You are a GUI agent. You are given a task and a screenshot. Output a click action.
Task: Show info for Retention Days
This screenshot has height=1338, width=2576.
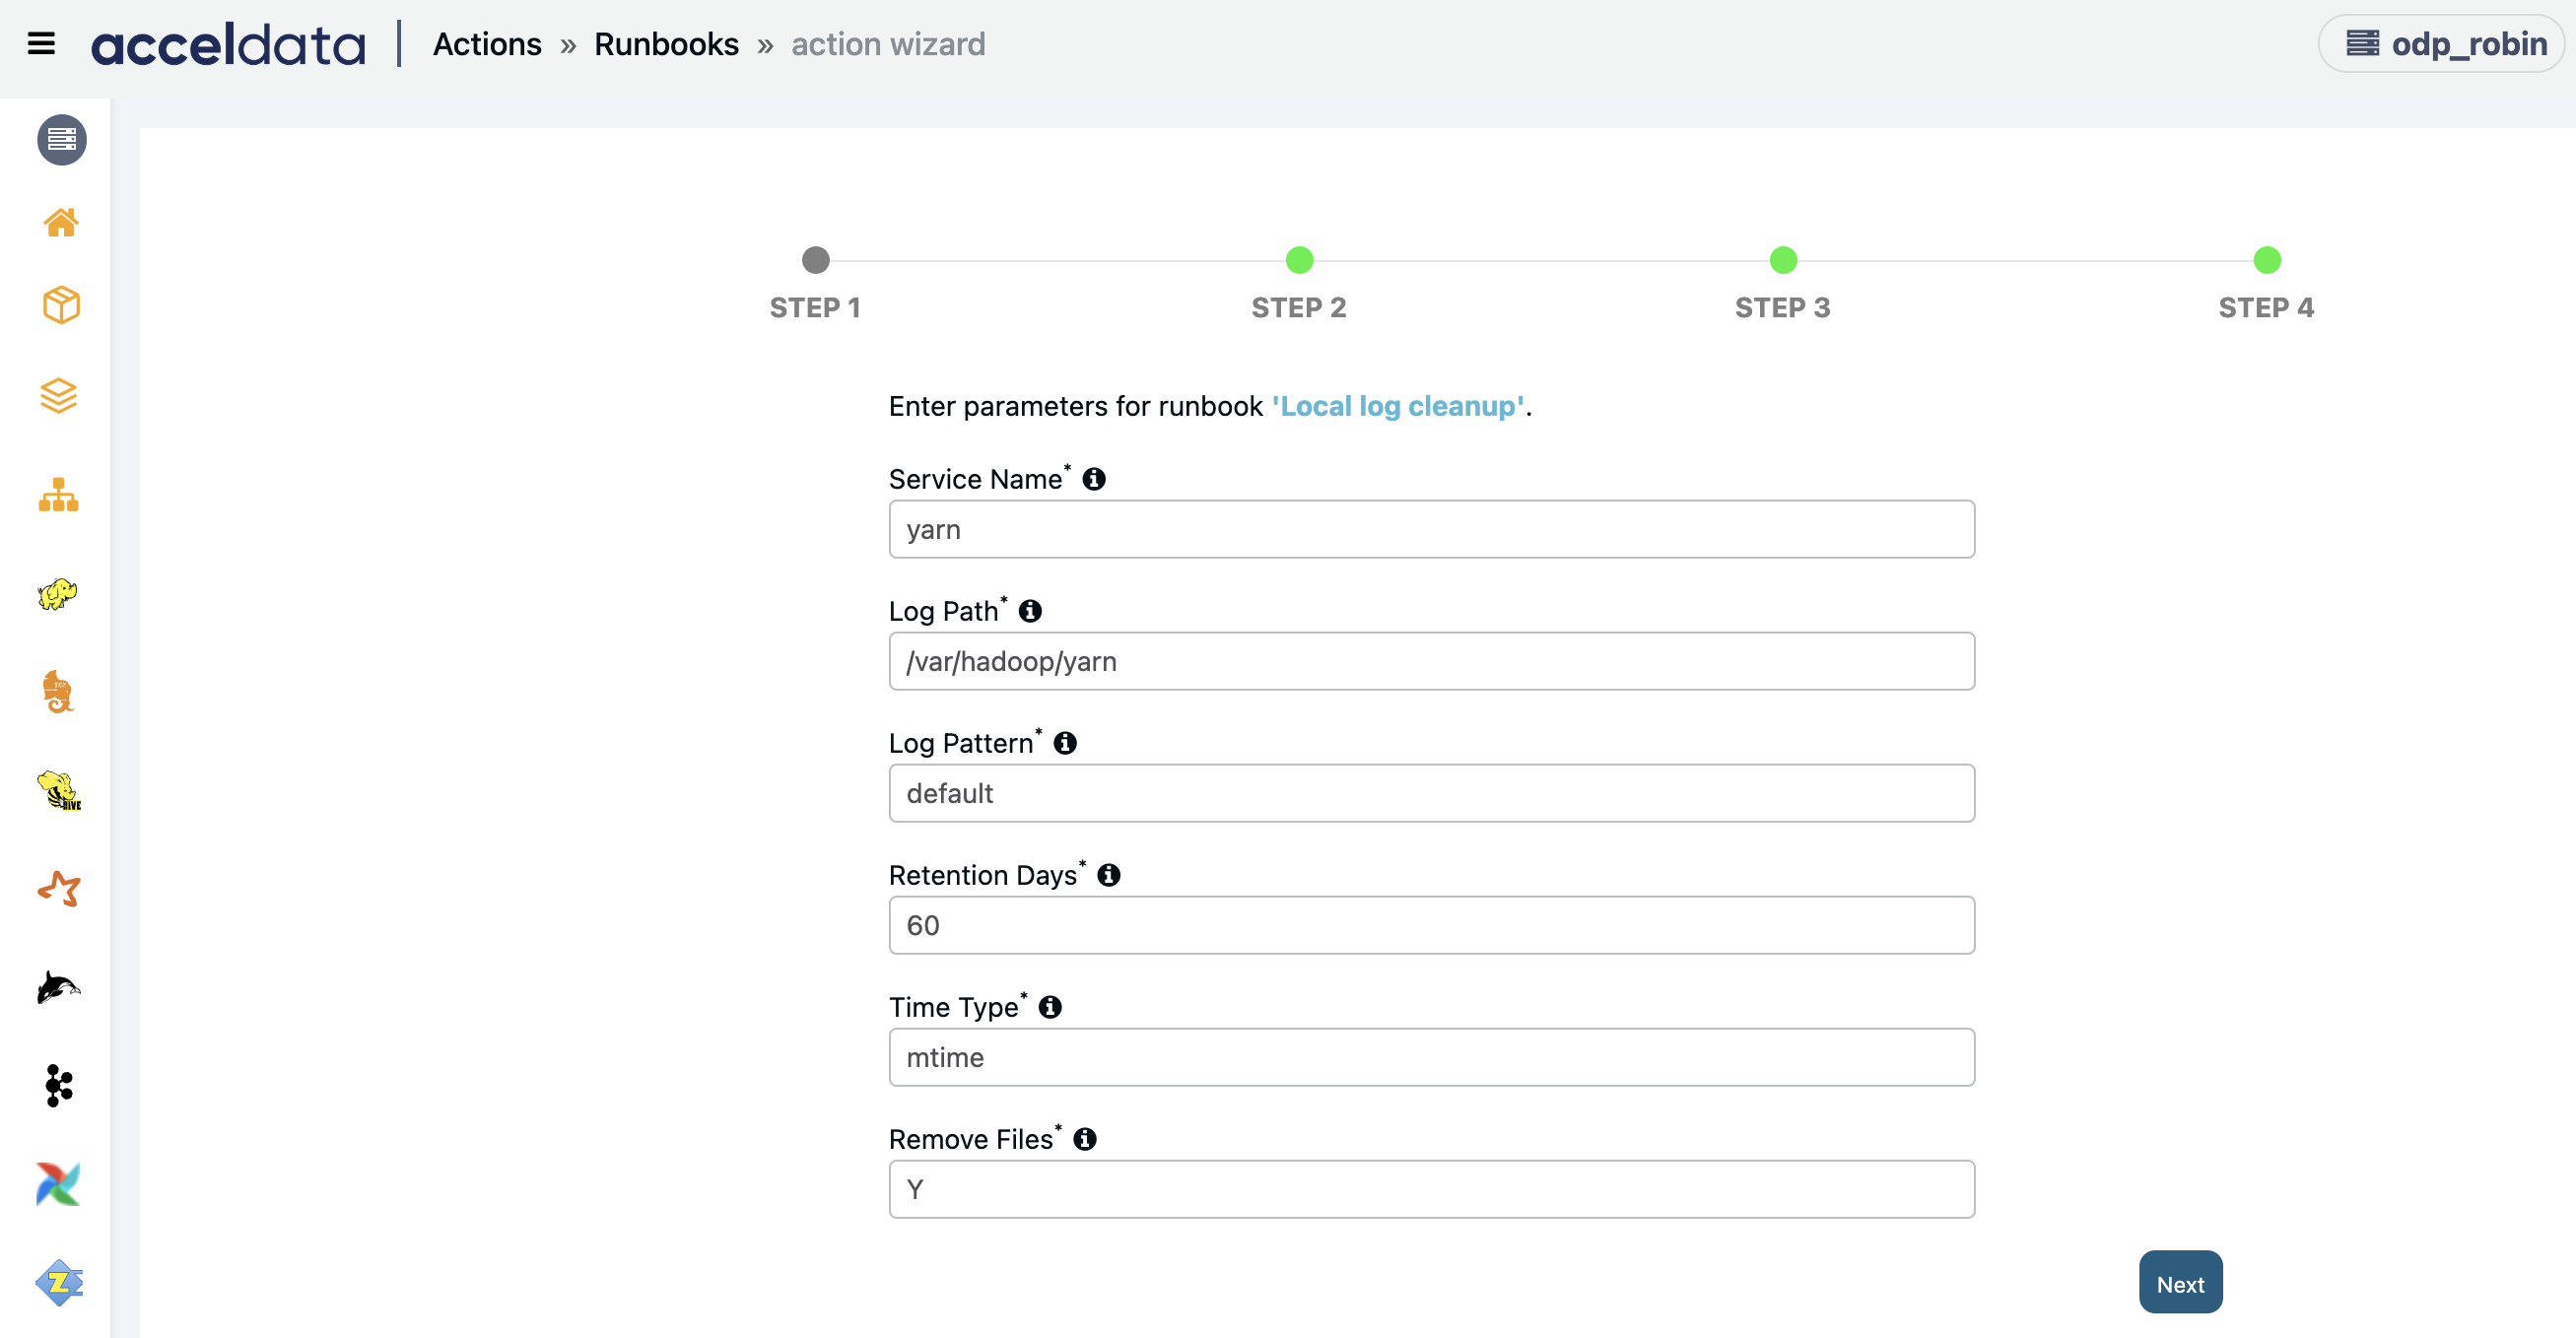(x=1108, y=875)
